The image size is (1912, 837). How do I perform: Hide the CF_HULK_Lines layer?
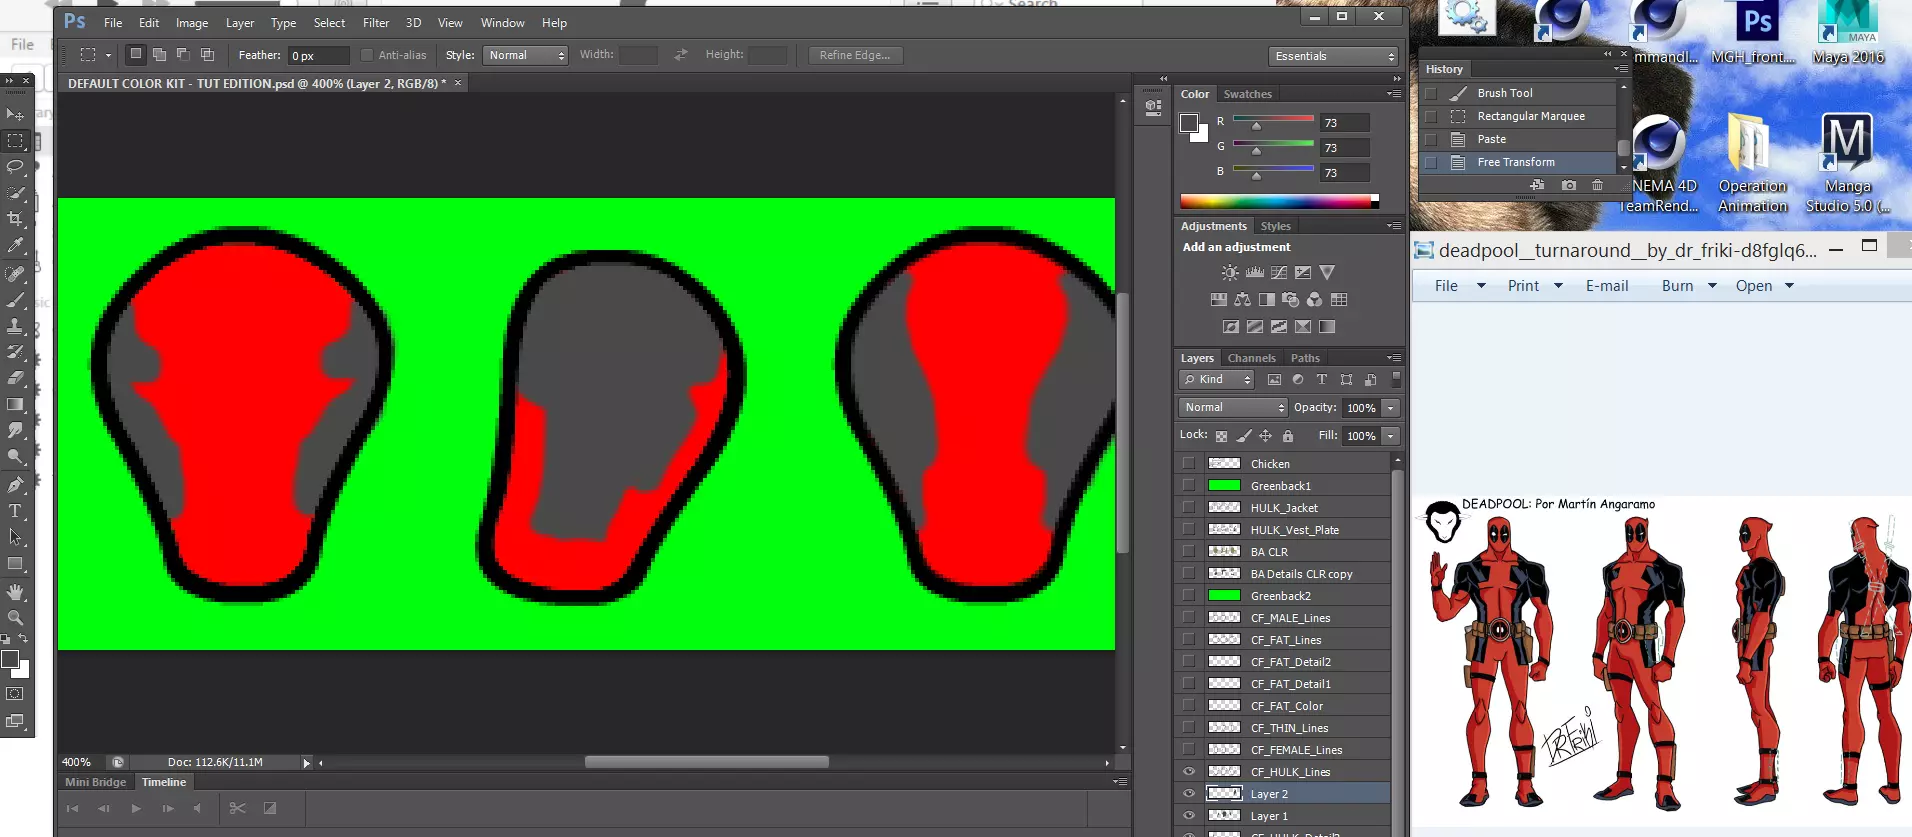coord(1189,772)
